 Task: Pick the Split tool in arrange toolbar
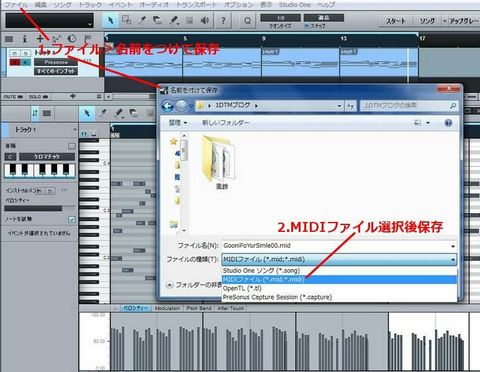pyautogui.click(x=142, y=21)
